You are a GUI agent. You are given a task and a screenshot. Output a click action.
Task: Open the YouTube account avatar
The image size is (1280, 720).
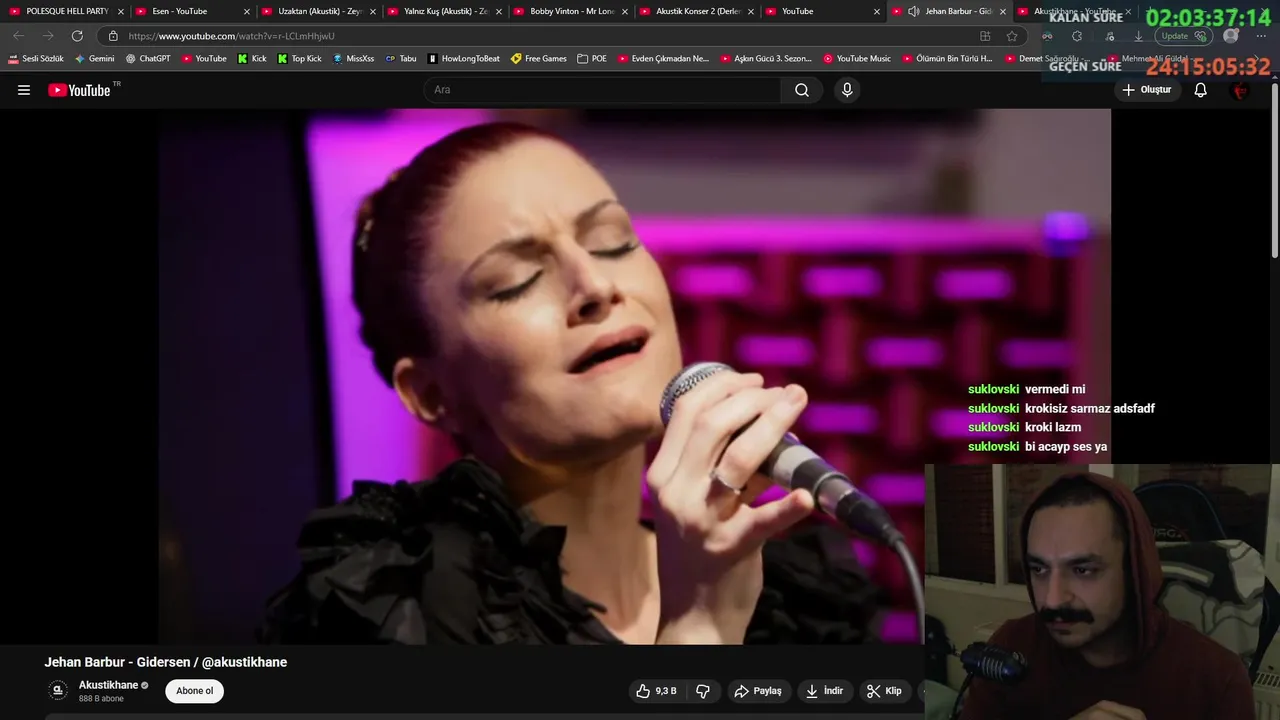pos(1240,90)
